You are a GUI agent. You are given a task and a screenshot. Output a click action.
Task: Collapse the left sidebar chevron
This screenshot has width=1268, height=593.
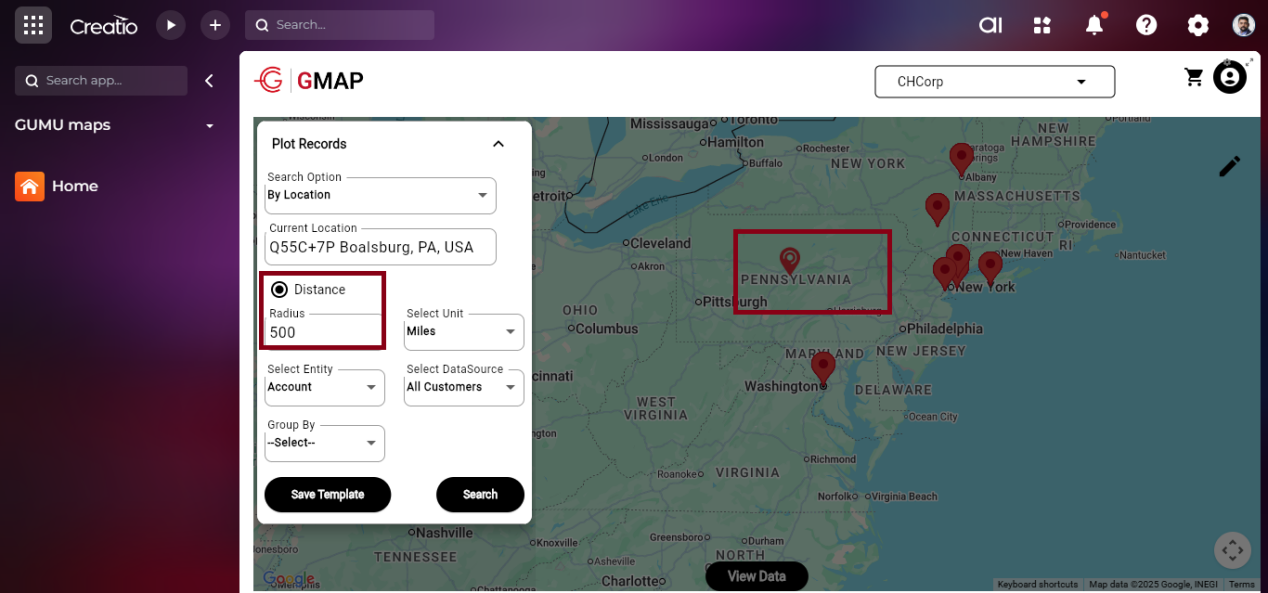(209, 81)
